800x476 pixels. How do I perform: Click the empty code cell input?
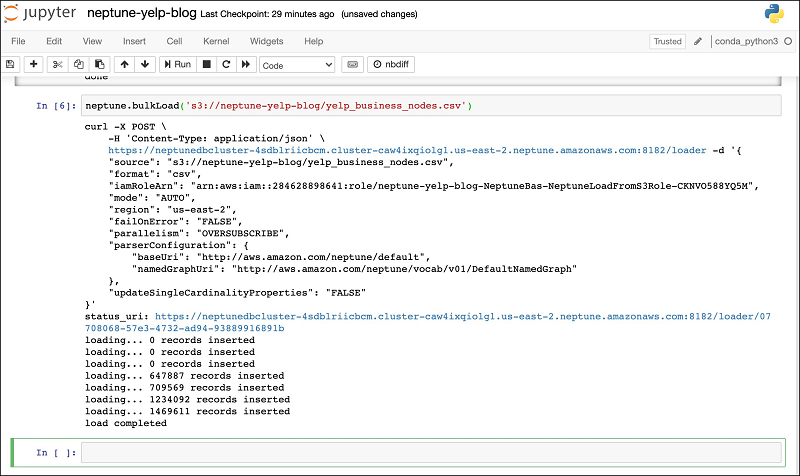(431, 453)
